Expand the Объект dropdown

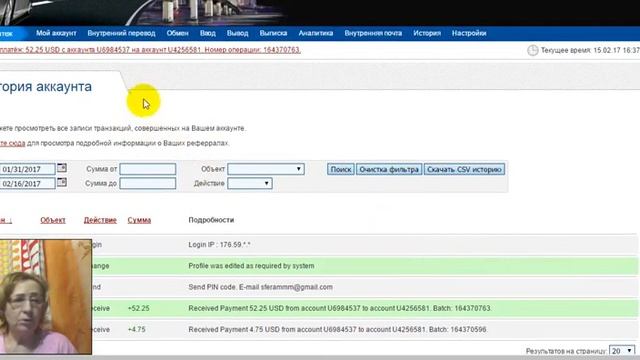[266, 169]
